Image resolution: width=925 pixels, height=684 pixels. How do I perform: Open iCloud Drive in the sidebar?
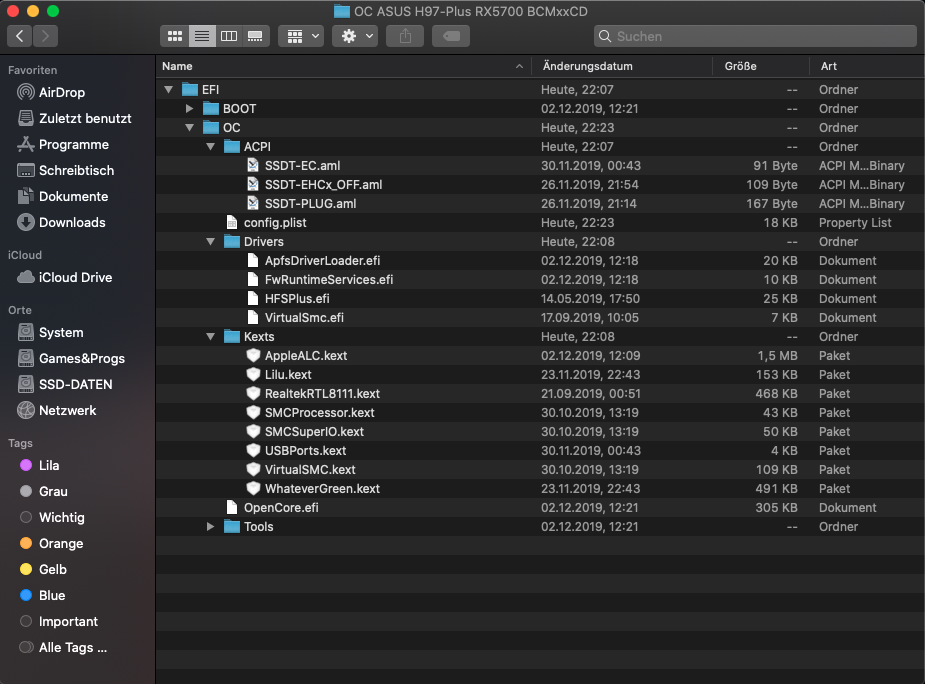pyautogui.click(x=64, y=277)
